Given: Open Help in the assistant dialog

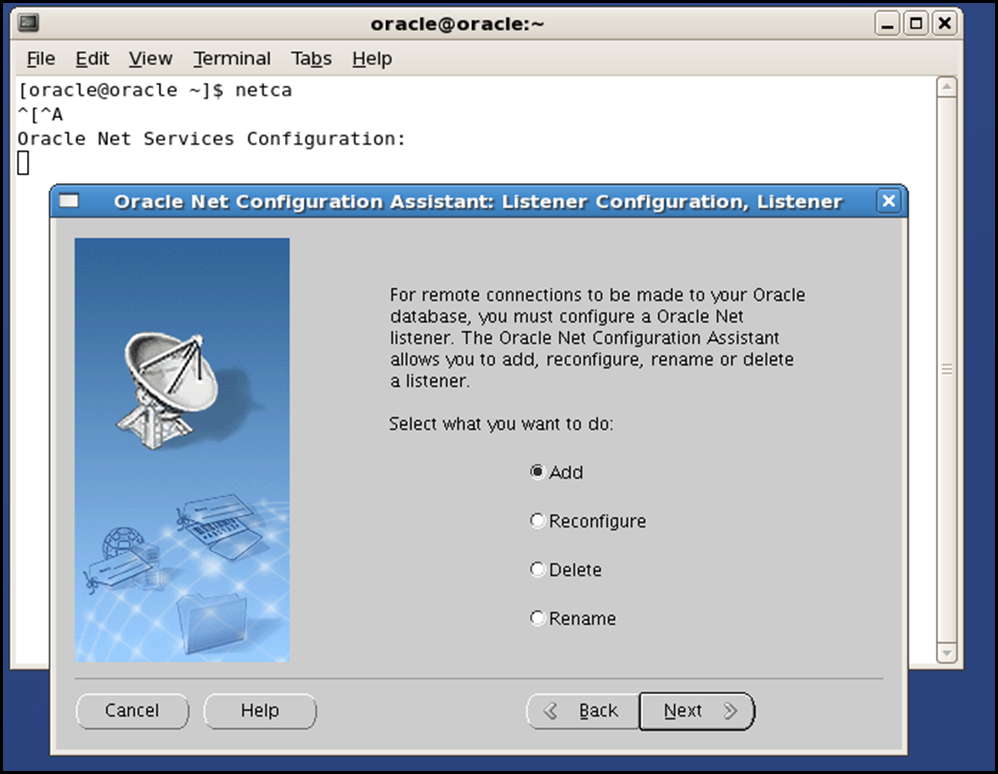Looking at the screenshot, I should click(260, 711).
